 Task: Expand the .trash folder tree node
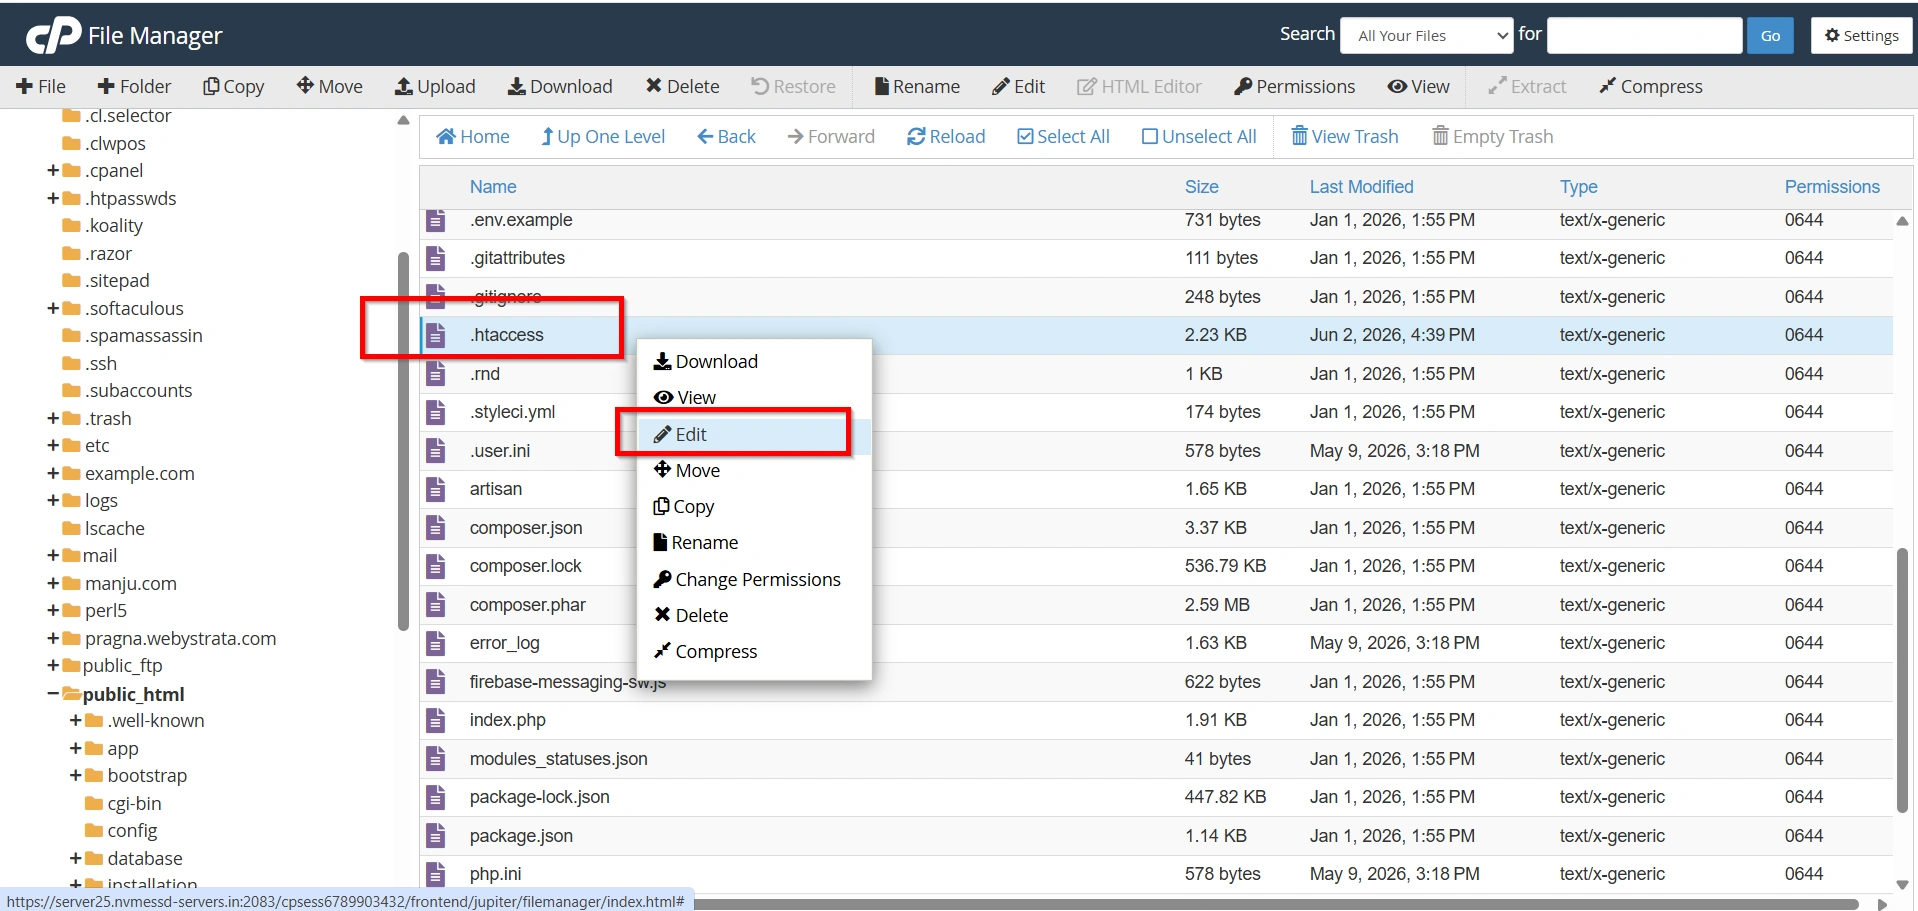[x=53, y=419]
